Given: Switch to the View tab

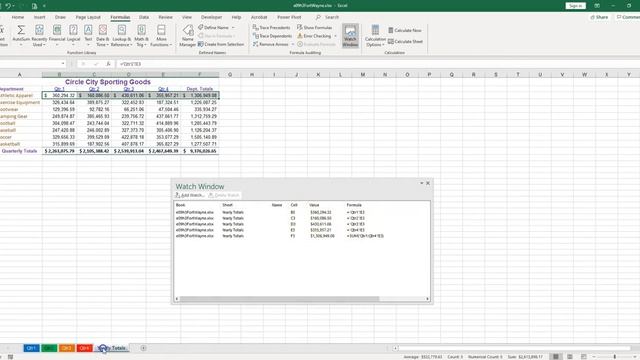Looking at the screenshot, I should tap(187, 17).
